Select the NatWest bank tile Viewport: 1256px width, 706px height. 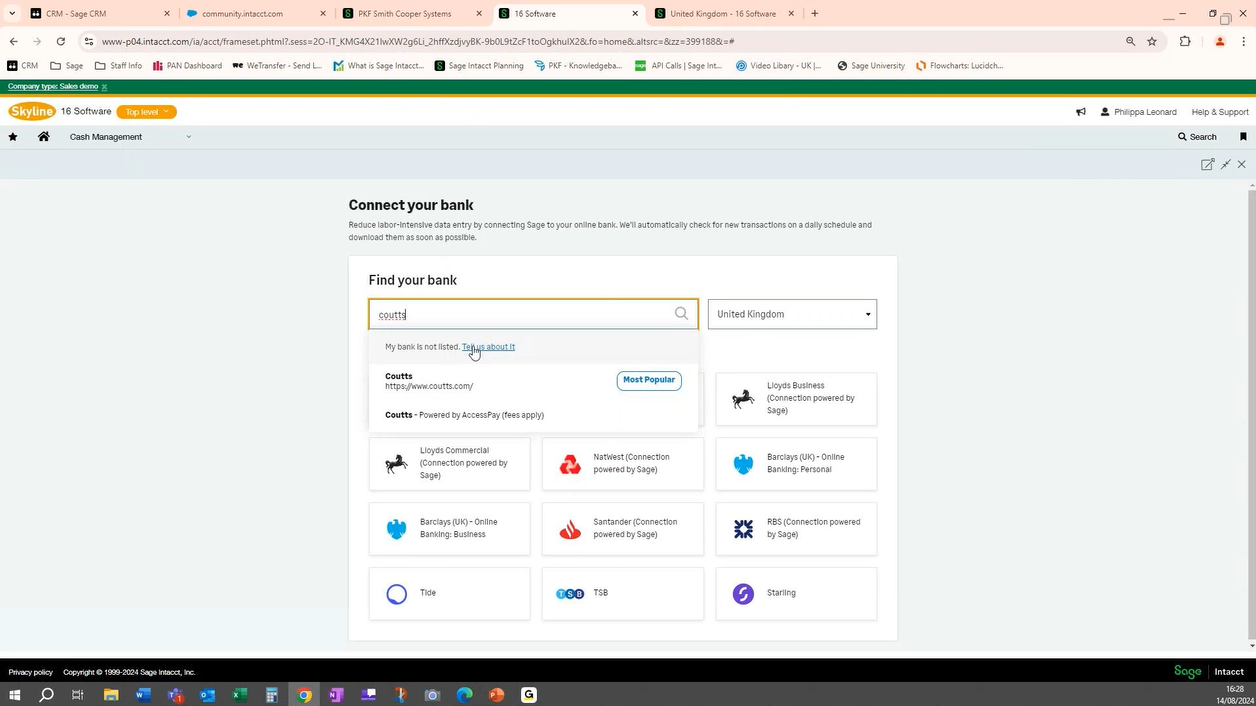tap(623, 464)
